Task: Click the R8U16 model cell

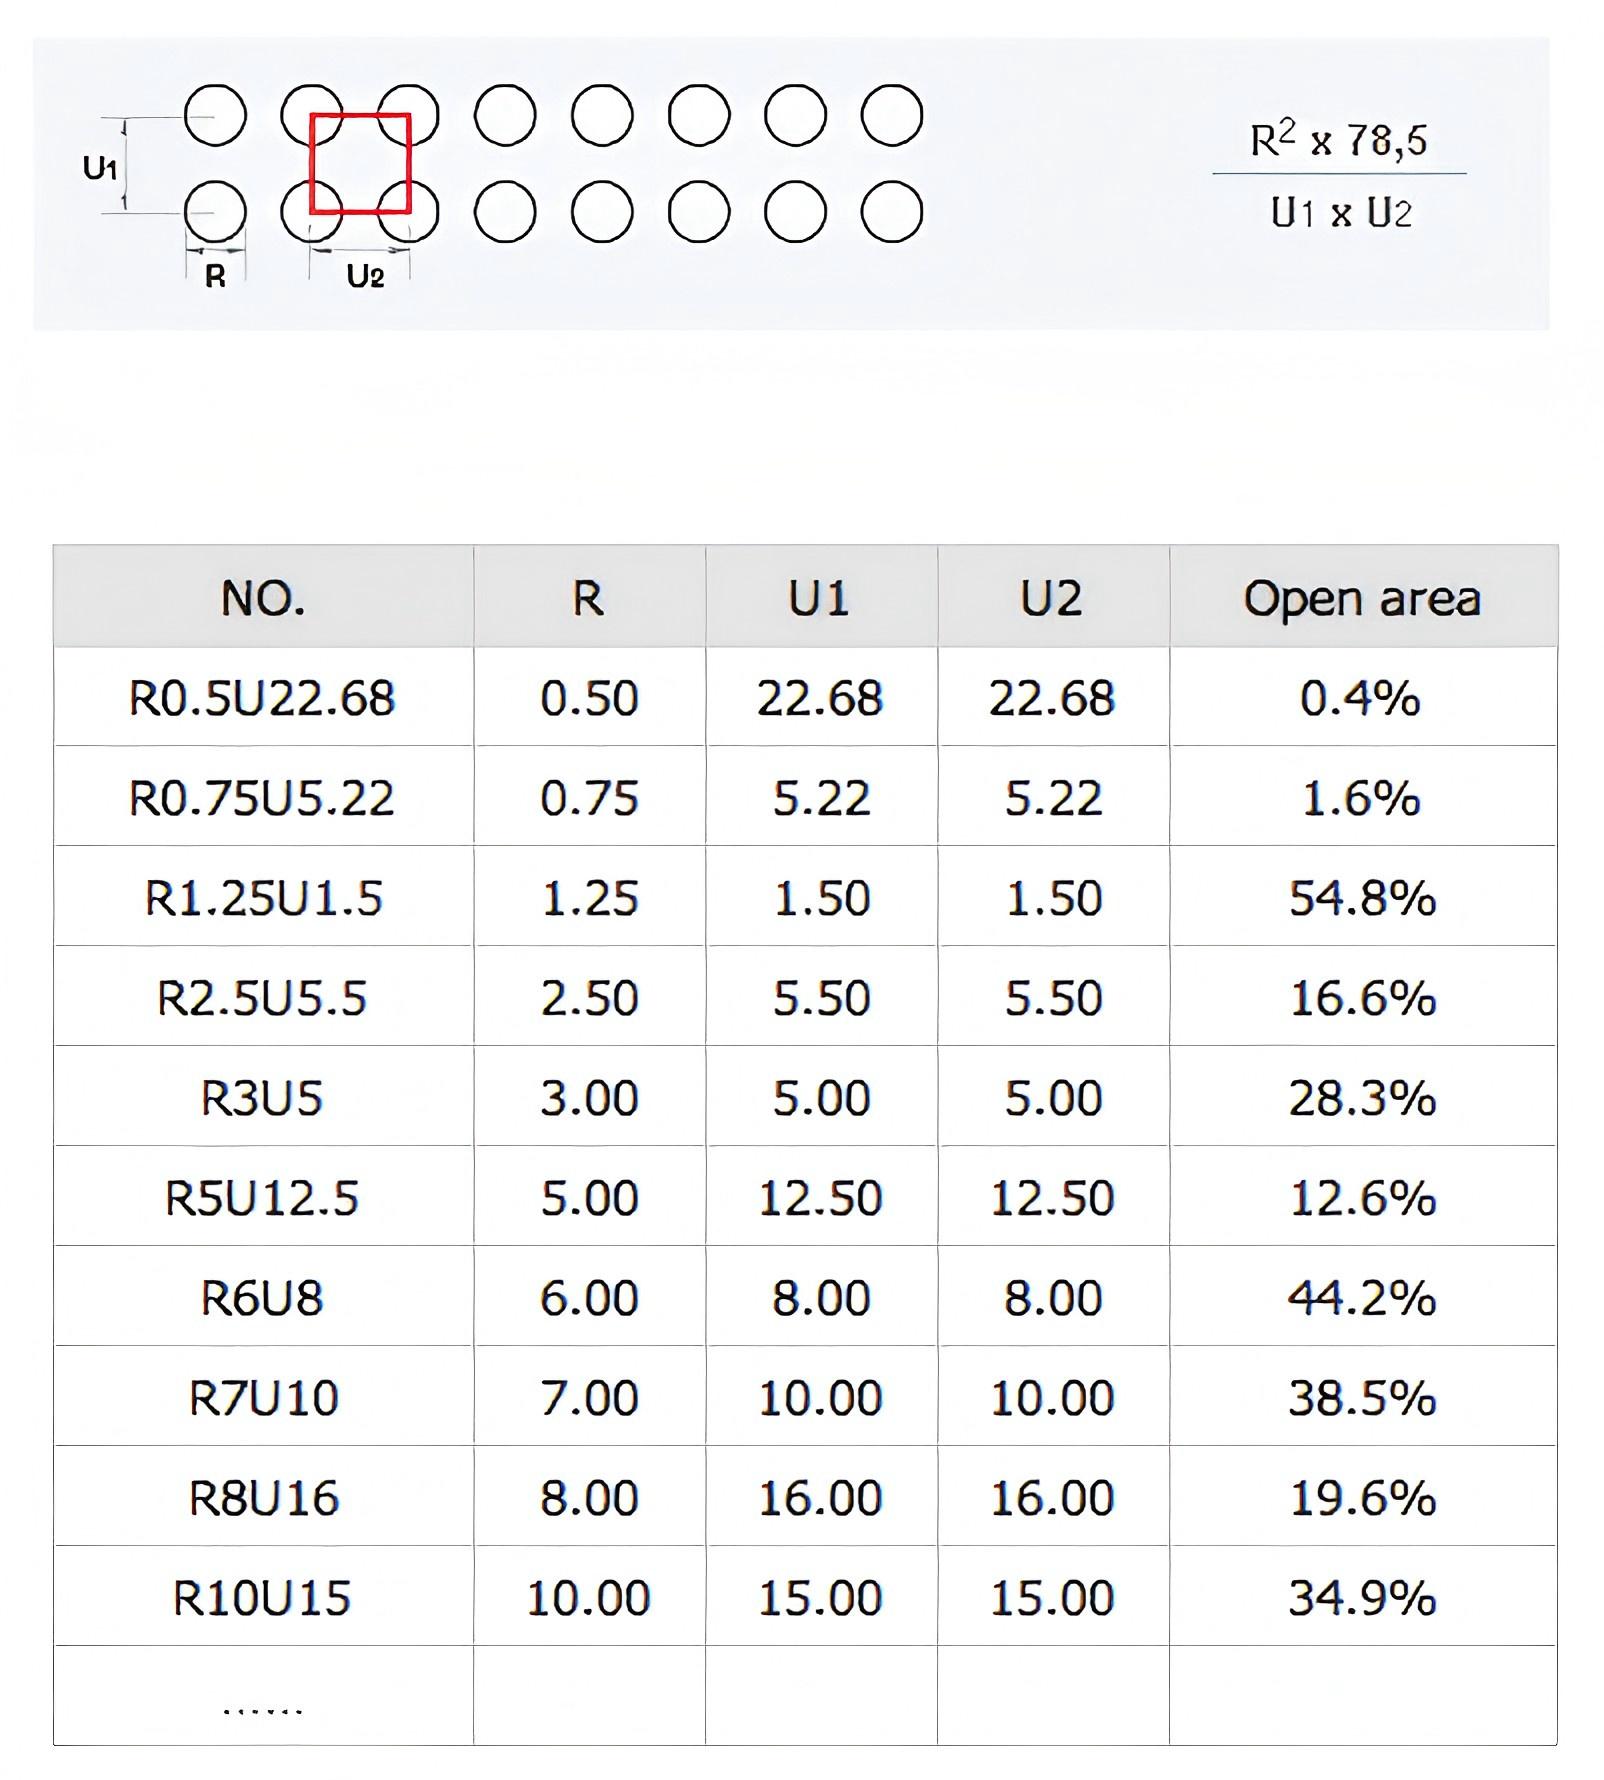Action: pos(264,1498)
